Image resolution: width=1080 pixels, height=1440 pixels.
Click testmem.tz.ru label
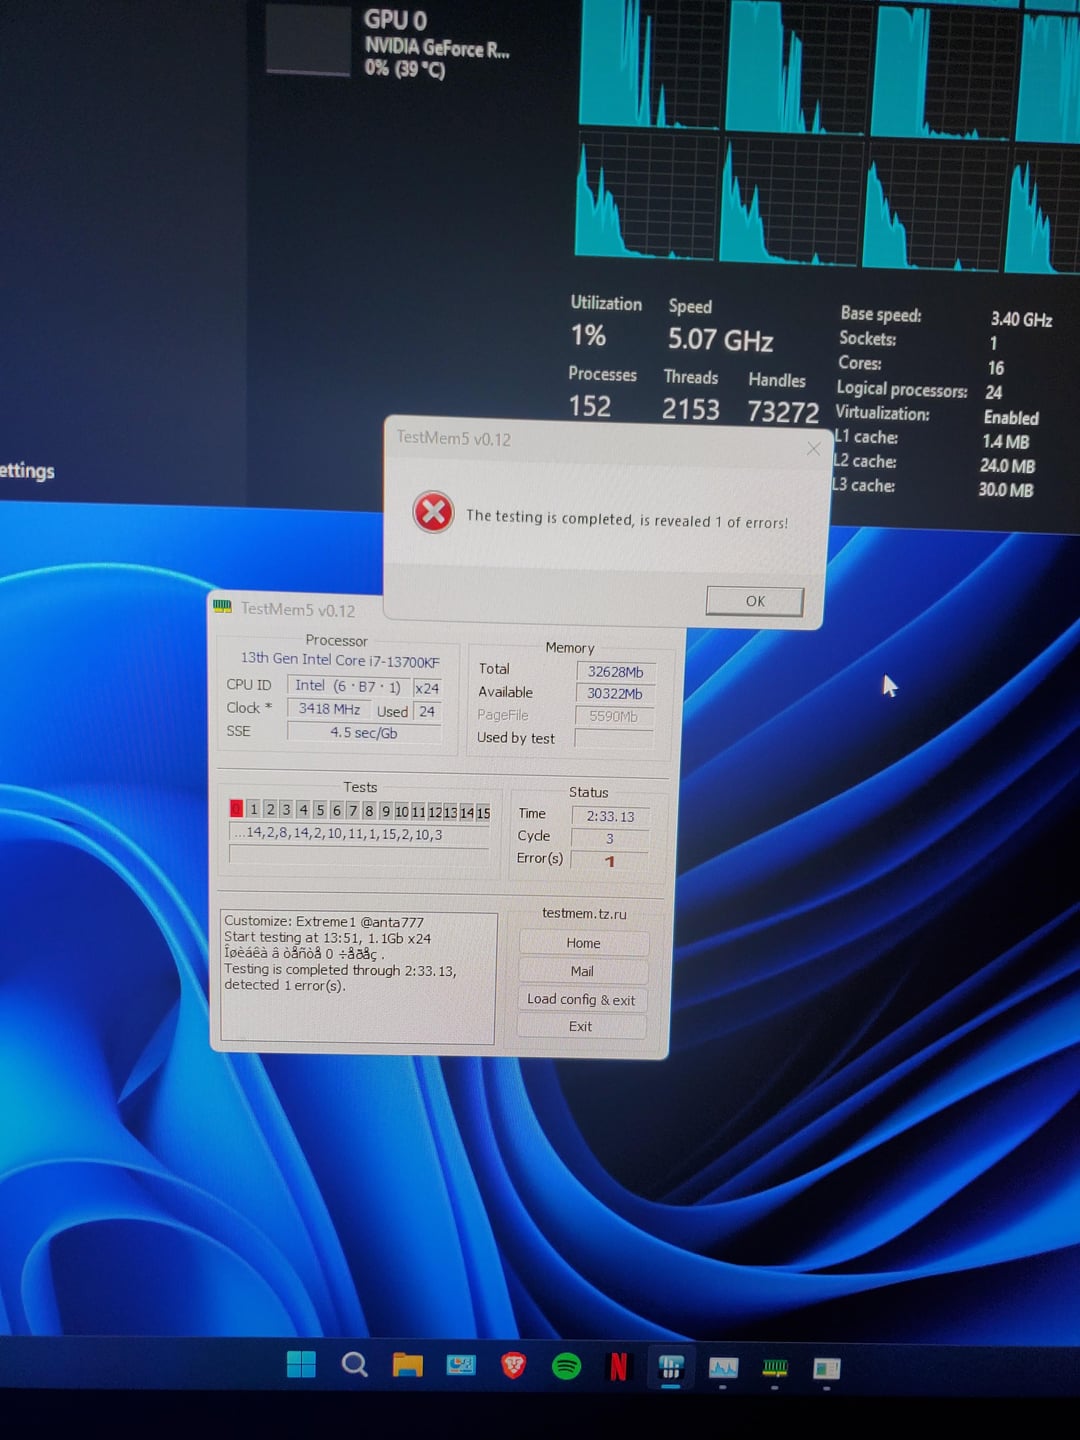pos(584,913)
